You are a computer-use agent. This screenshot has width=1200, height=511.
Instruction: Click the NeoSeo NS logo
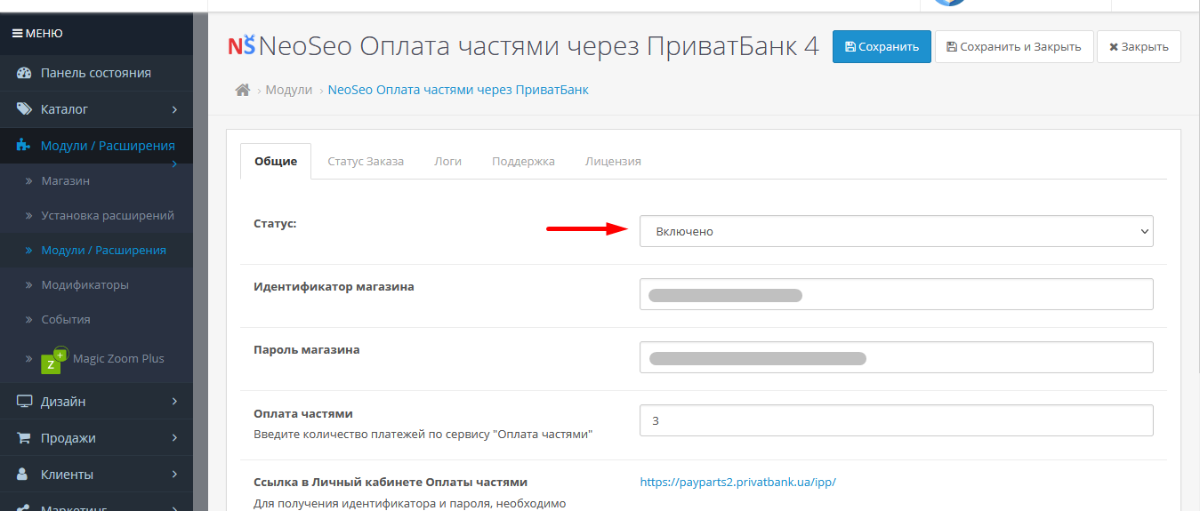241,45
